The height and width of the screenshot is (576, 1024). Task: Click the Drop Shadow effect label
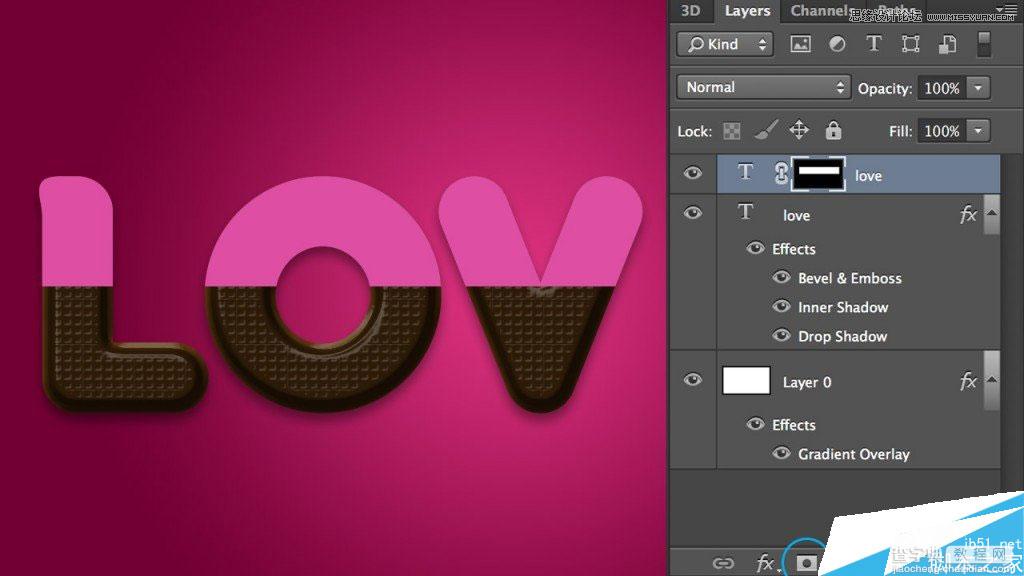coord(842,336)
